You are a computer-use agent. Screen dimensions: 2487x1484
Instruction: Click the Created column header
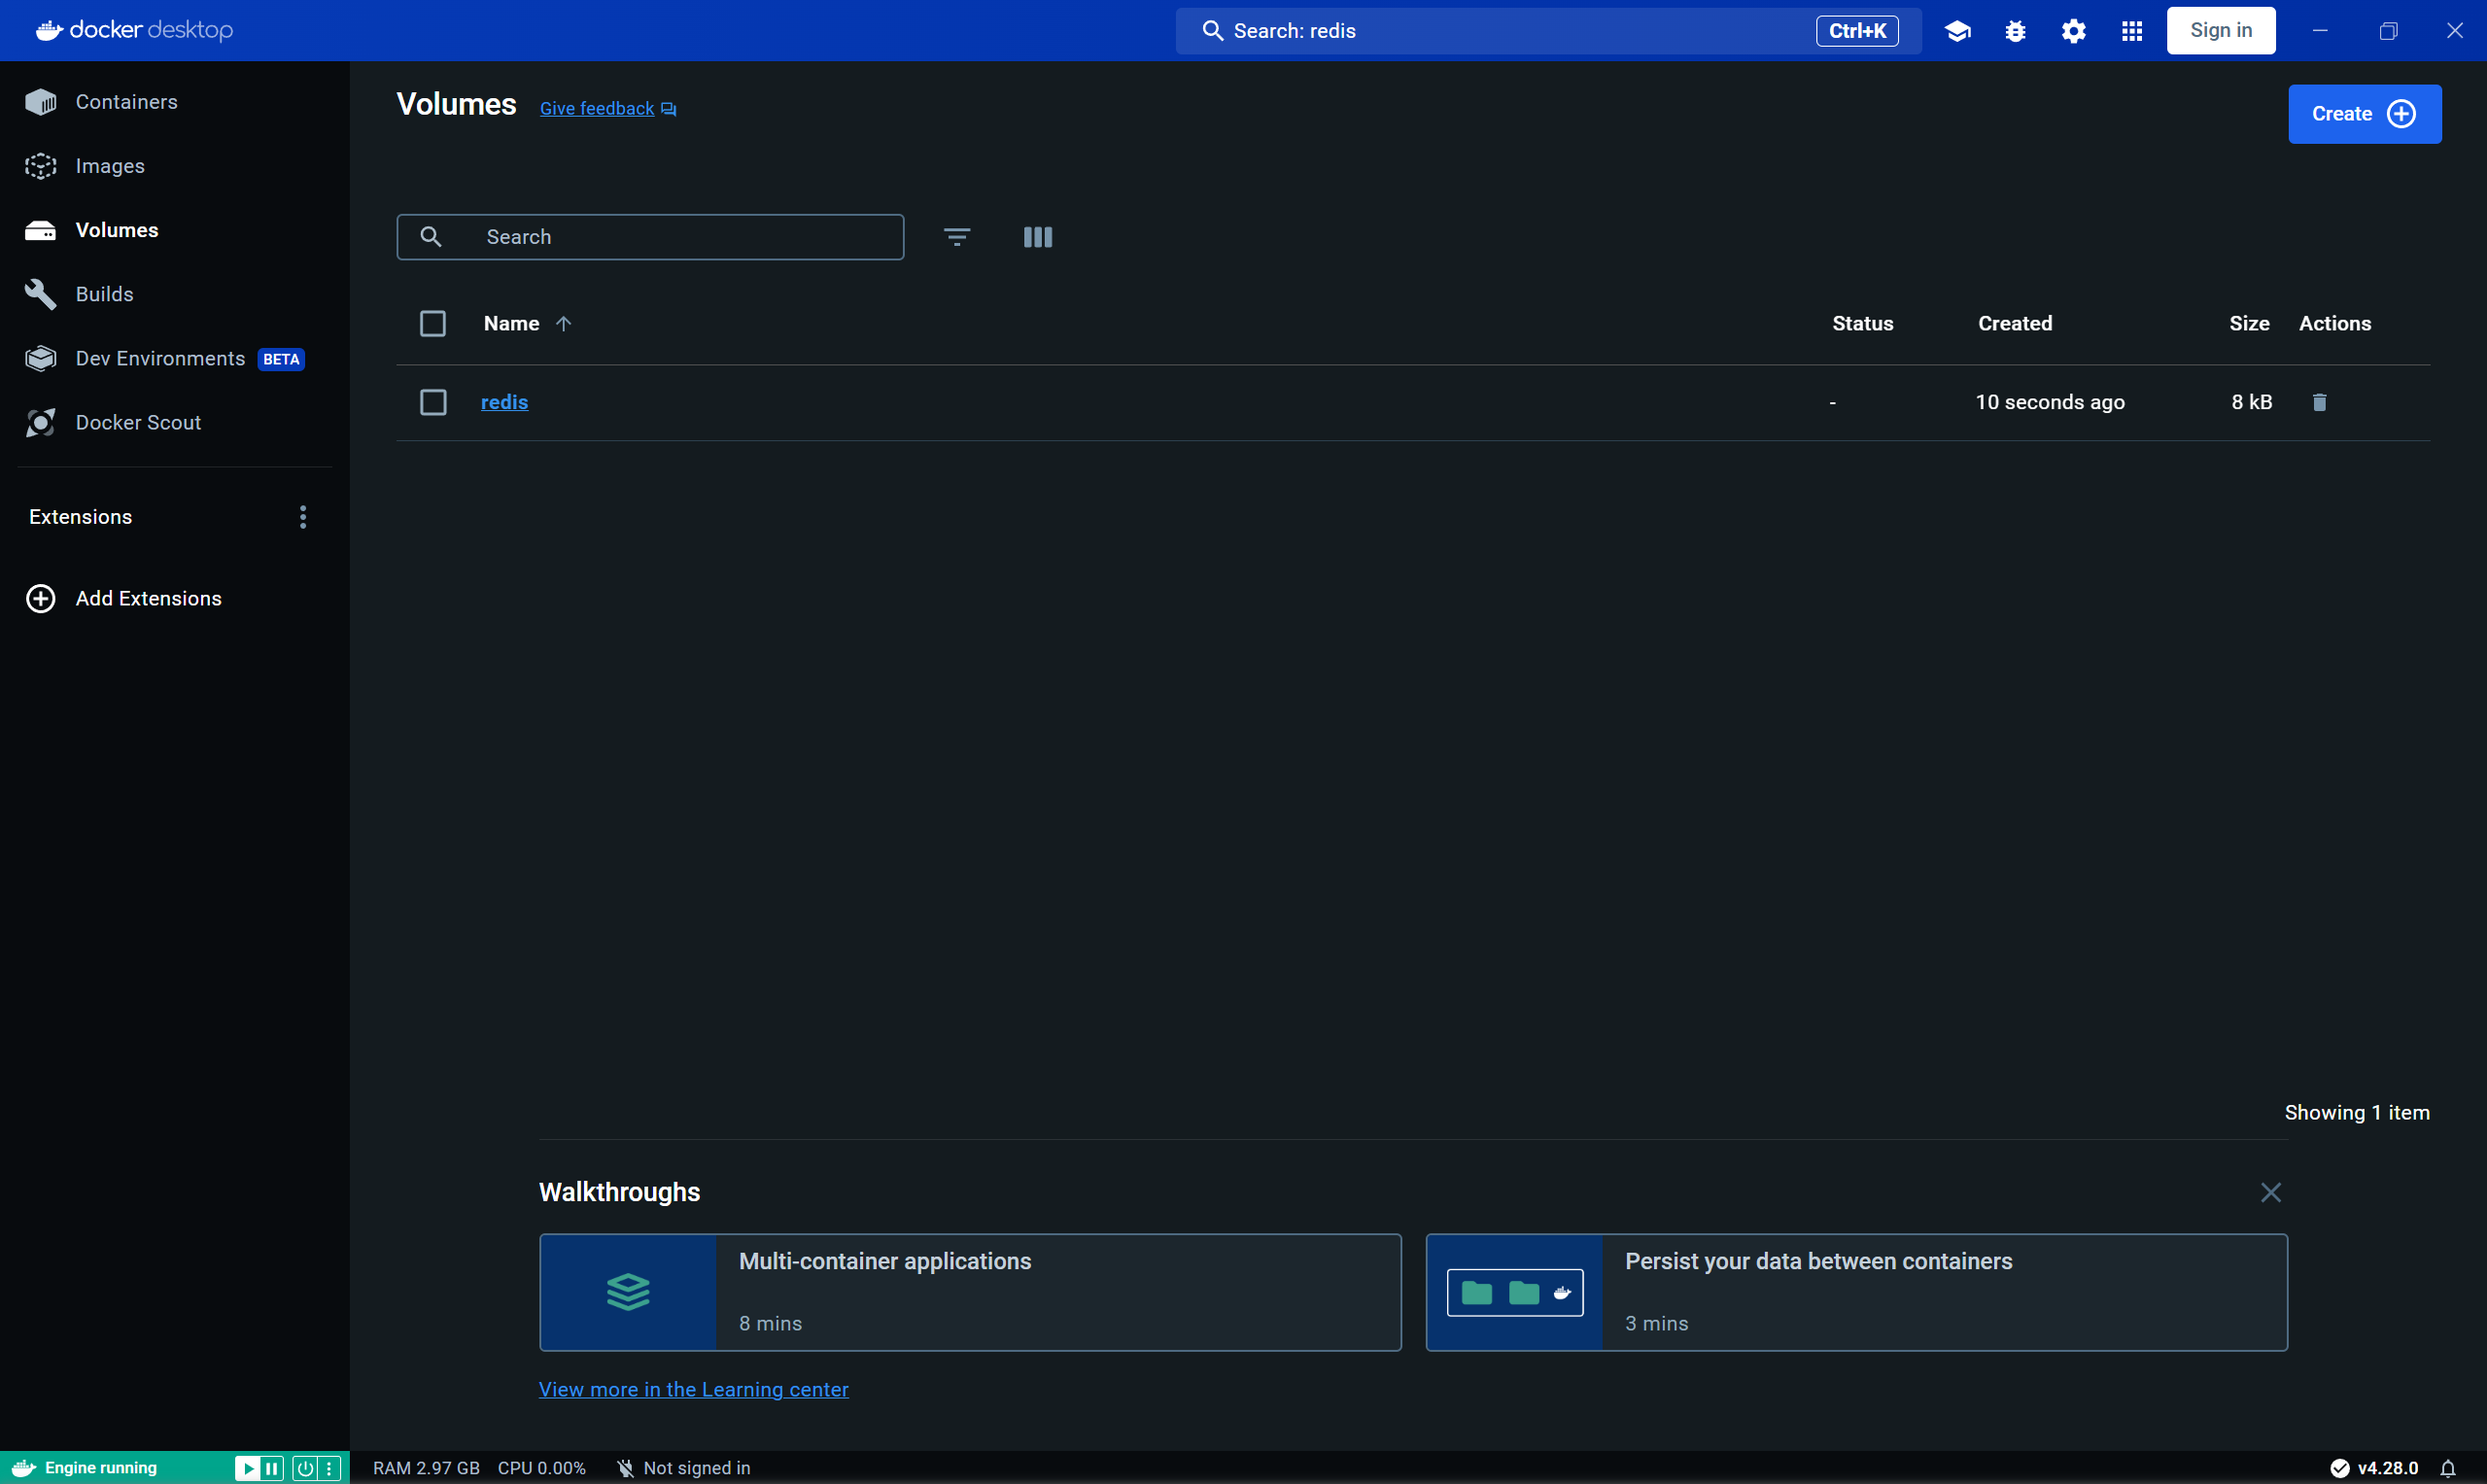point(2014,323)
